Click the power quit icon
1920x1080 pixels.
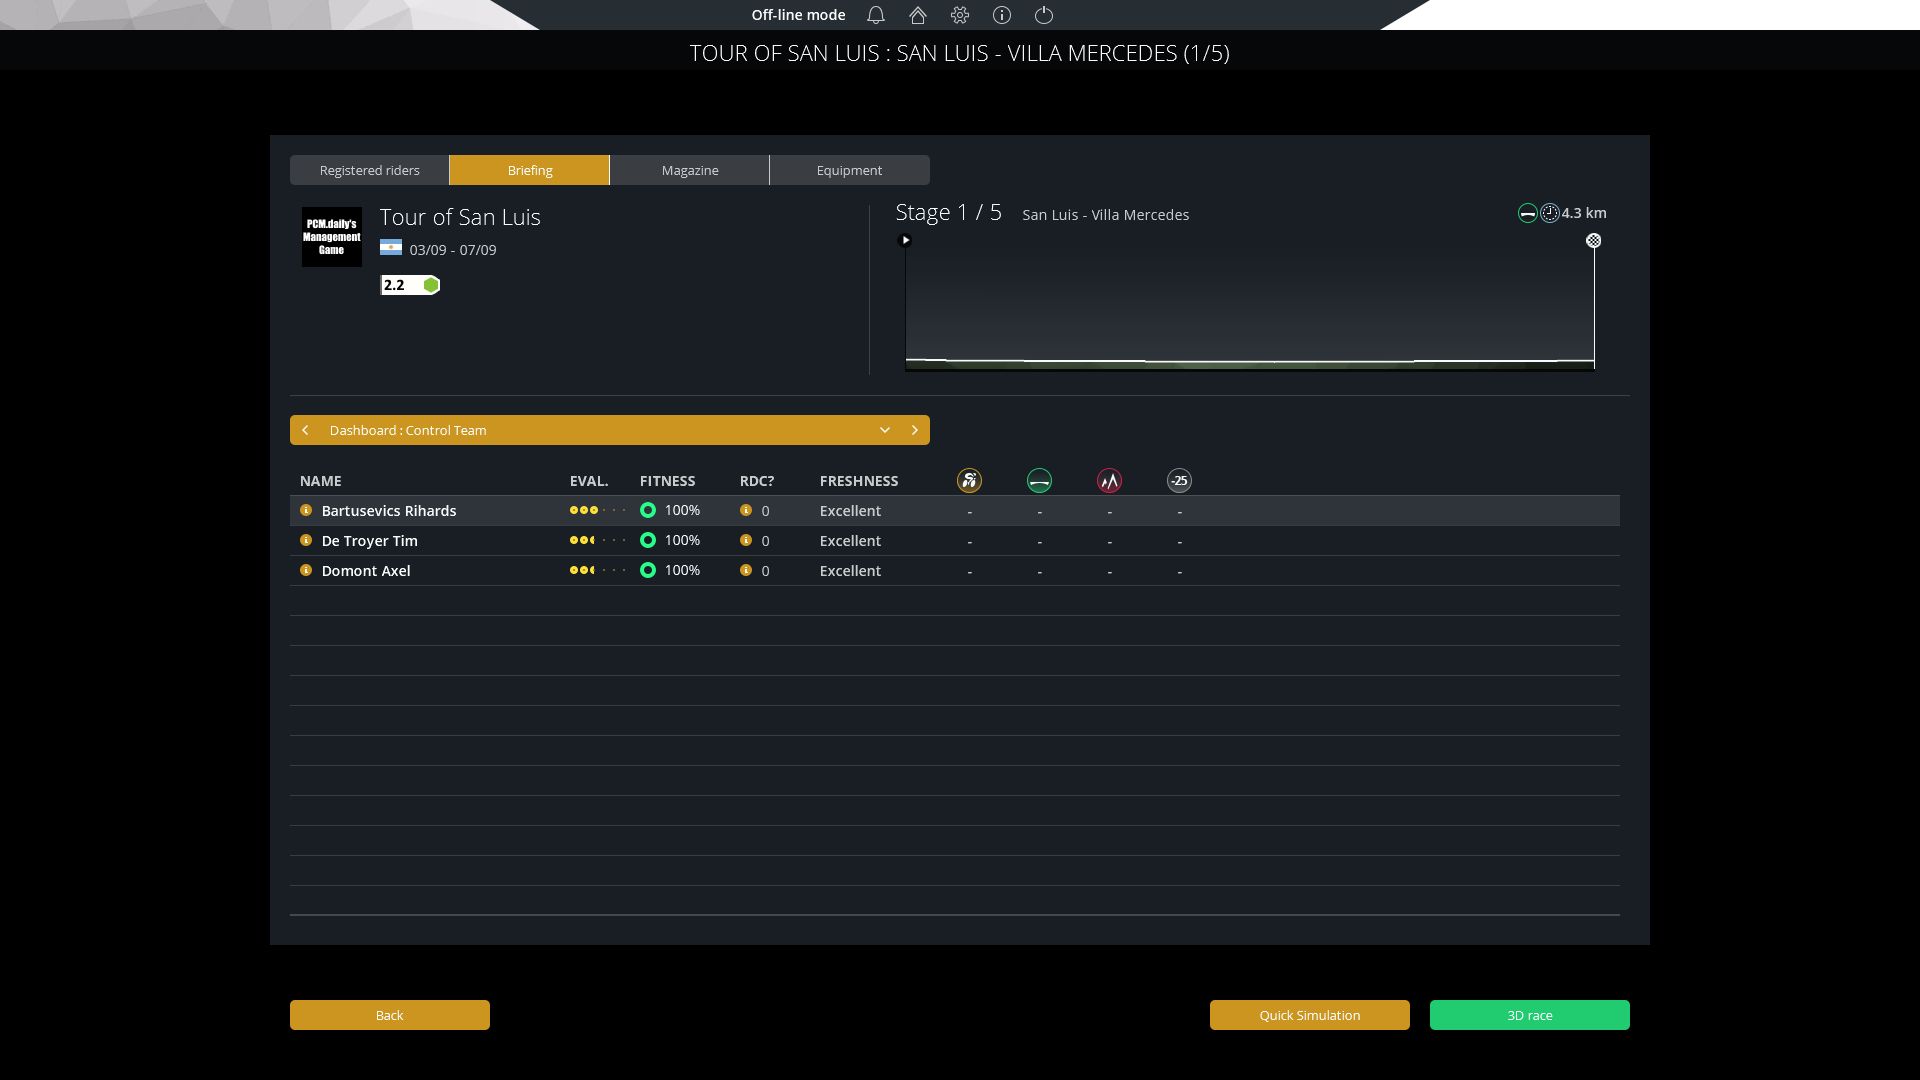[1044, 15]
